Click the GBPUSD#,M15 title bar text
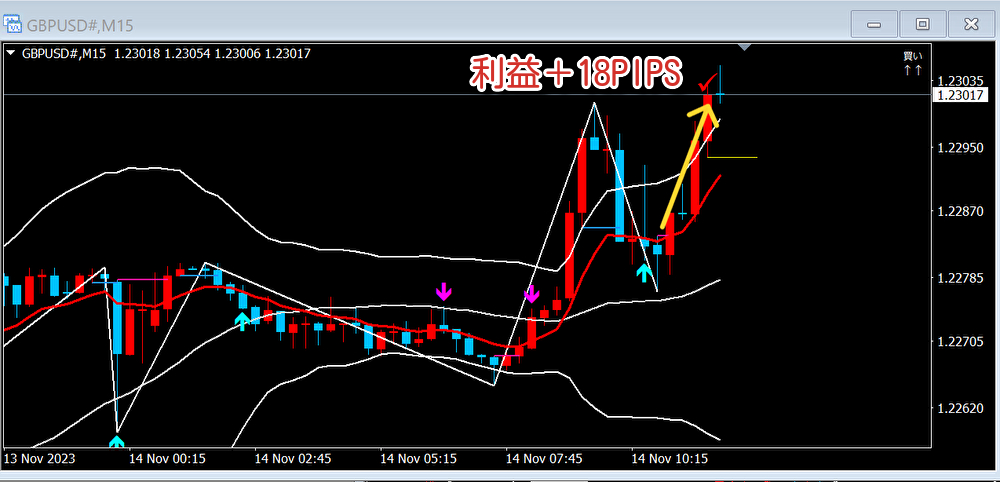1000x482 pixels. coord(80,26)
